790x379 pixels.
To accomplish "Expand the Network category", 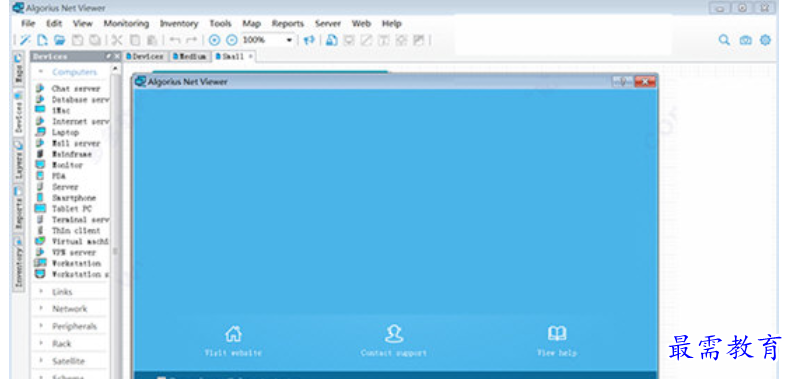I will pyautogui.click(x=41, y=309).
